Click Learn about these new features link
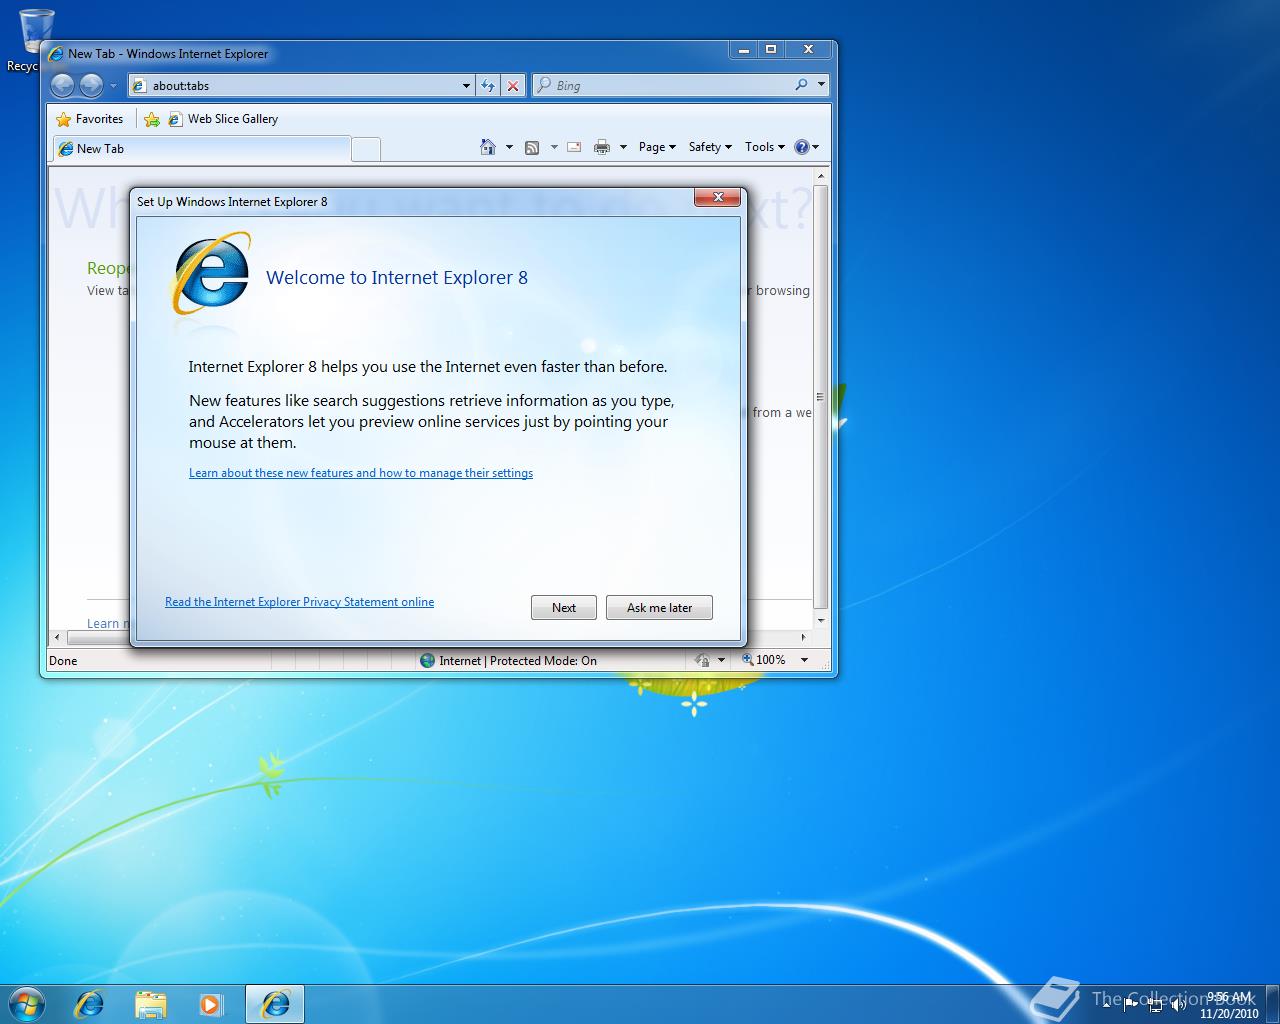1280x1024 pixels. click(x=361, y=473)
